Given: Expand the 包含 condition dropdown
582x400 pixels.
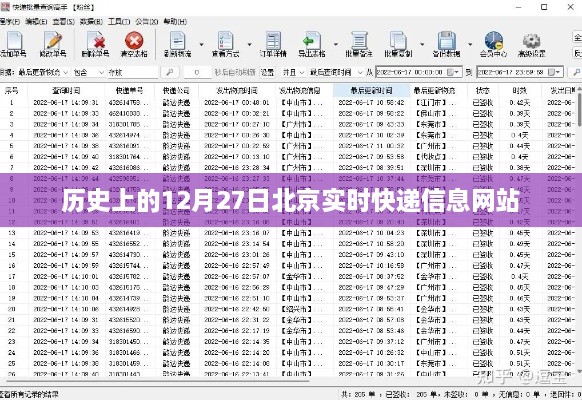Looking at the screenshot, I should pyautogui.click(x=89, y=72).
